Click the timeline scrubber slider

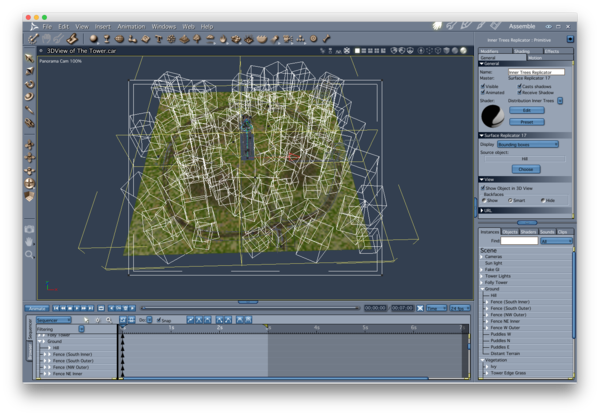(x=250, y=308)
